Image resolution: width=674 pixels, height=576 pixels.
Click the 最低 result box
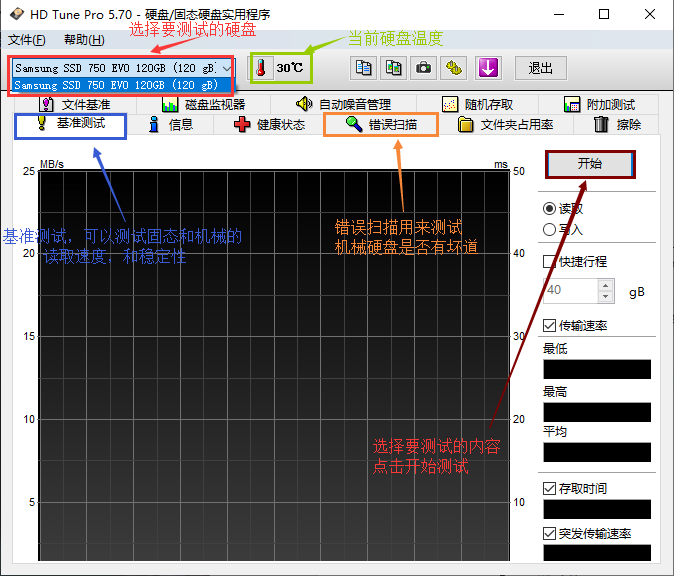tap(597, 369)
